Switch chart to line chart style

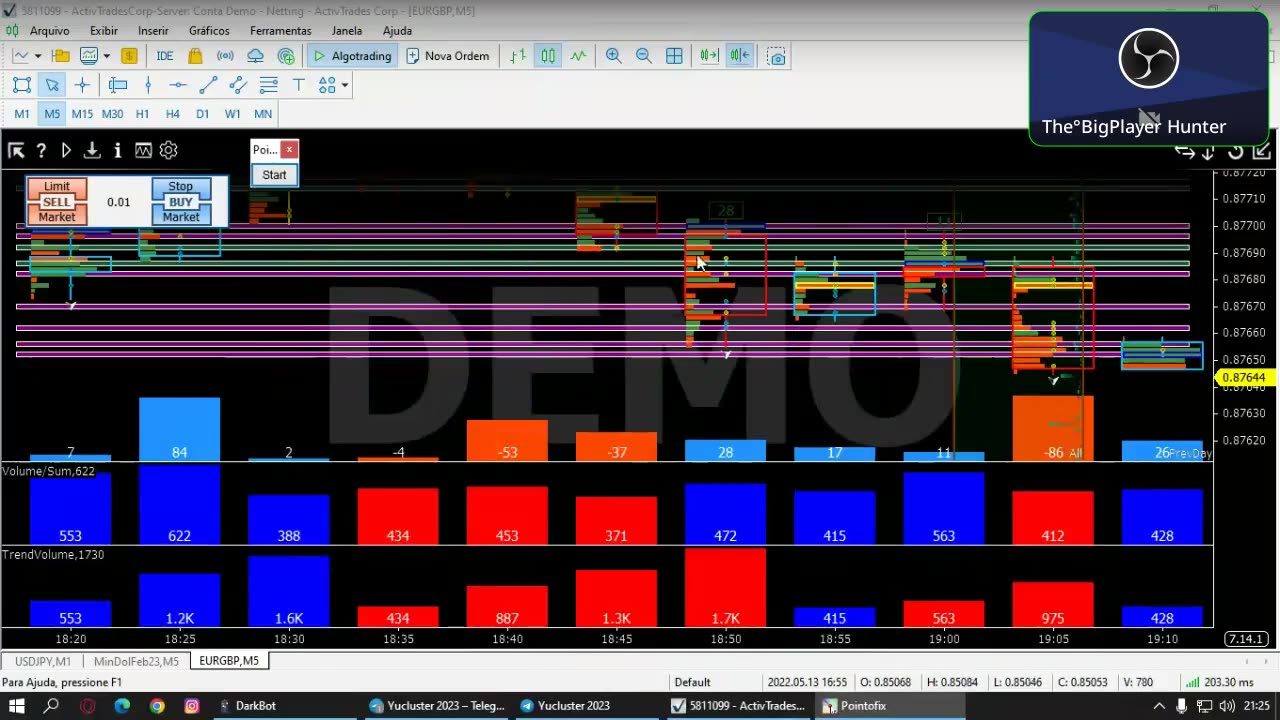point(579,56)
